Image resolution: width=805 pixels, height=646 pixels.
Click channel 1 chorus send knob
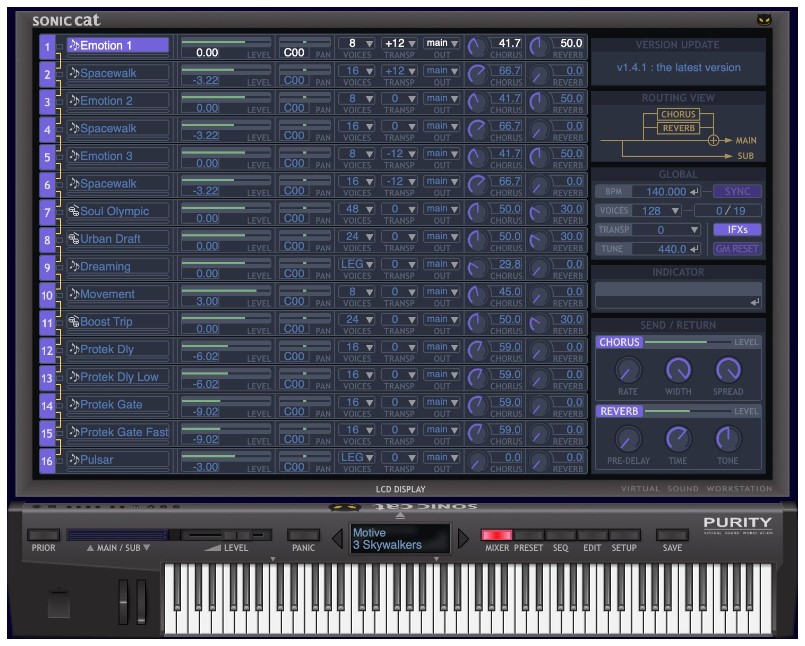point(477,47)
